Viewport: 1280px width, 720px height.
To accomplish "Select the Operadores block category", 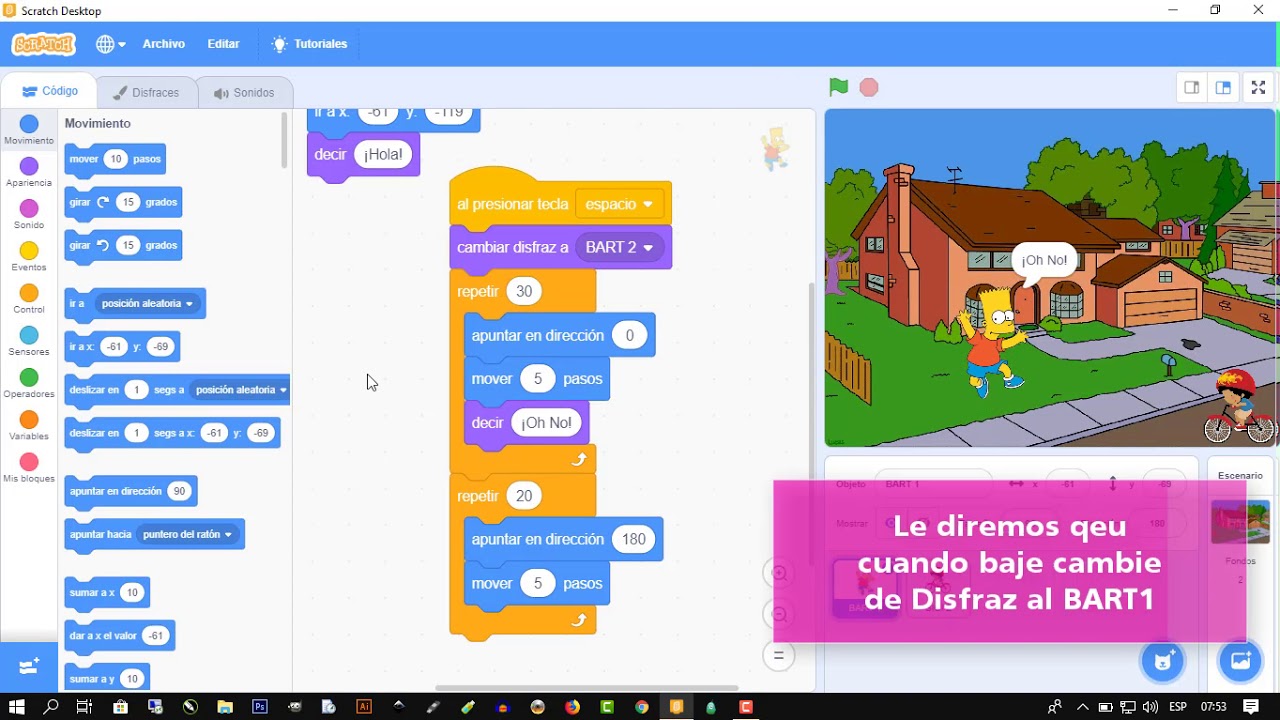I will (29, 384).
